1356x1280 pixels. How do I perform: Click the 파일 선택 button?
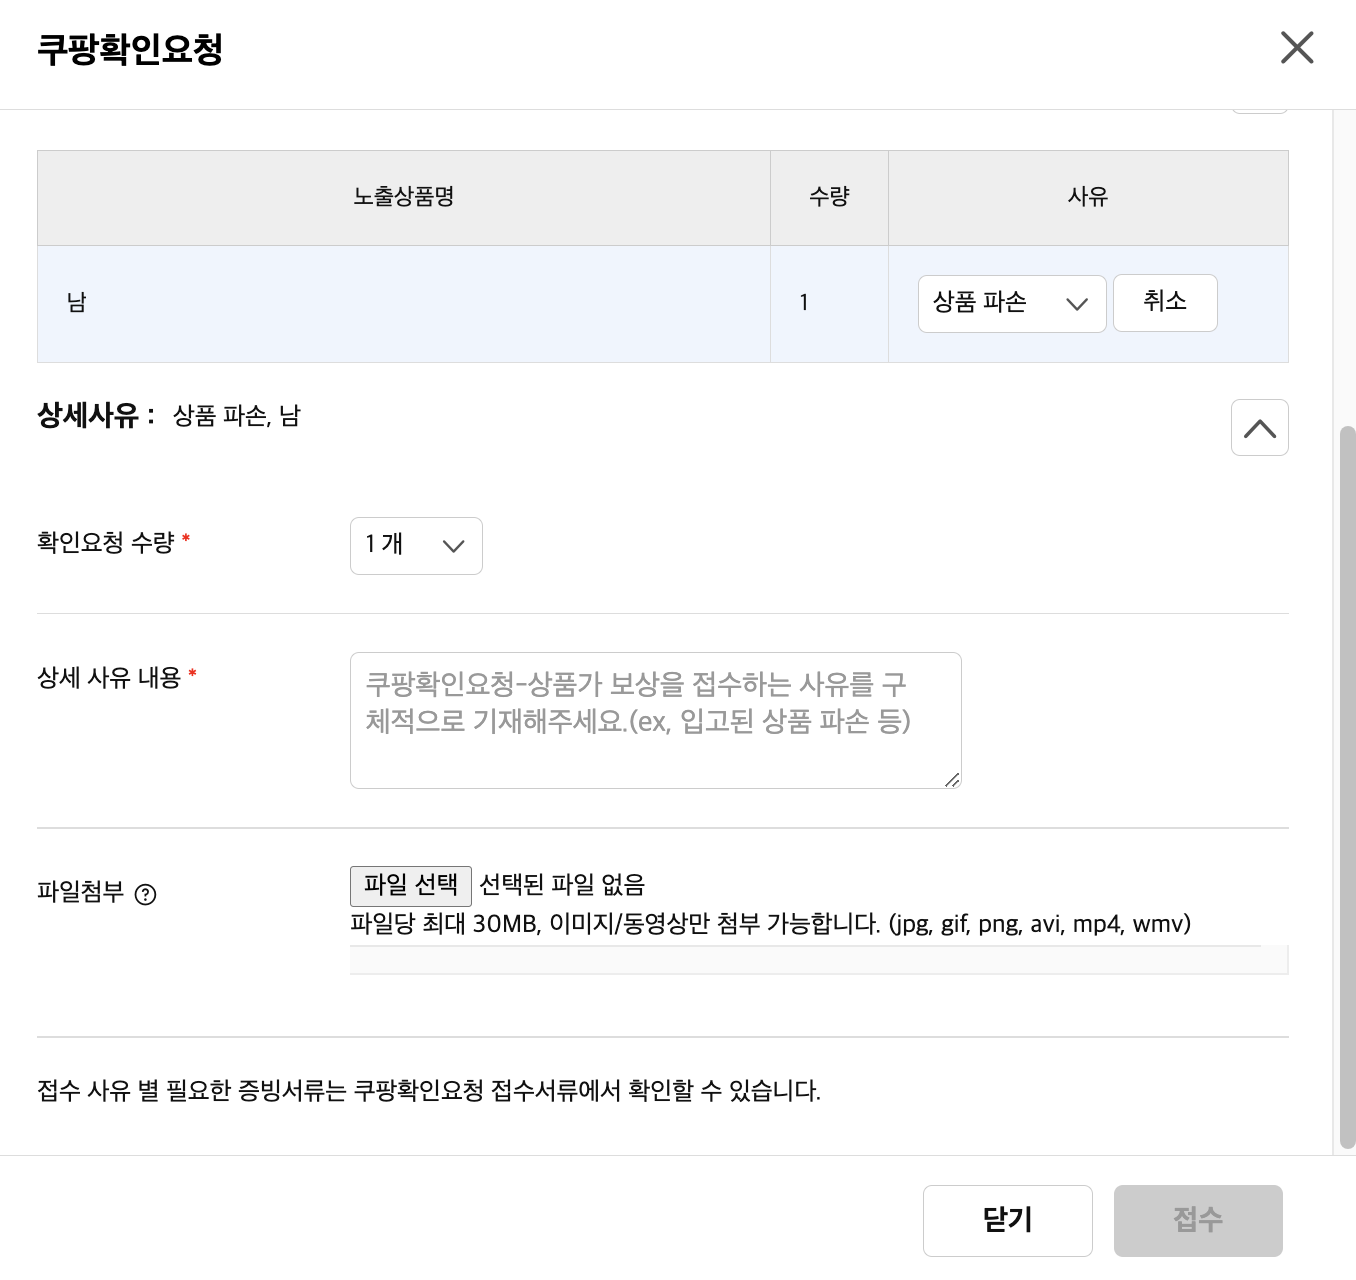tap(411, 885)
